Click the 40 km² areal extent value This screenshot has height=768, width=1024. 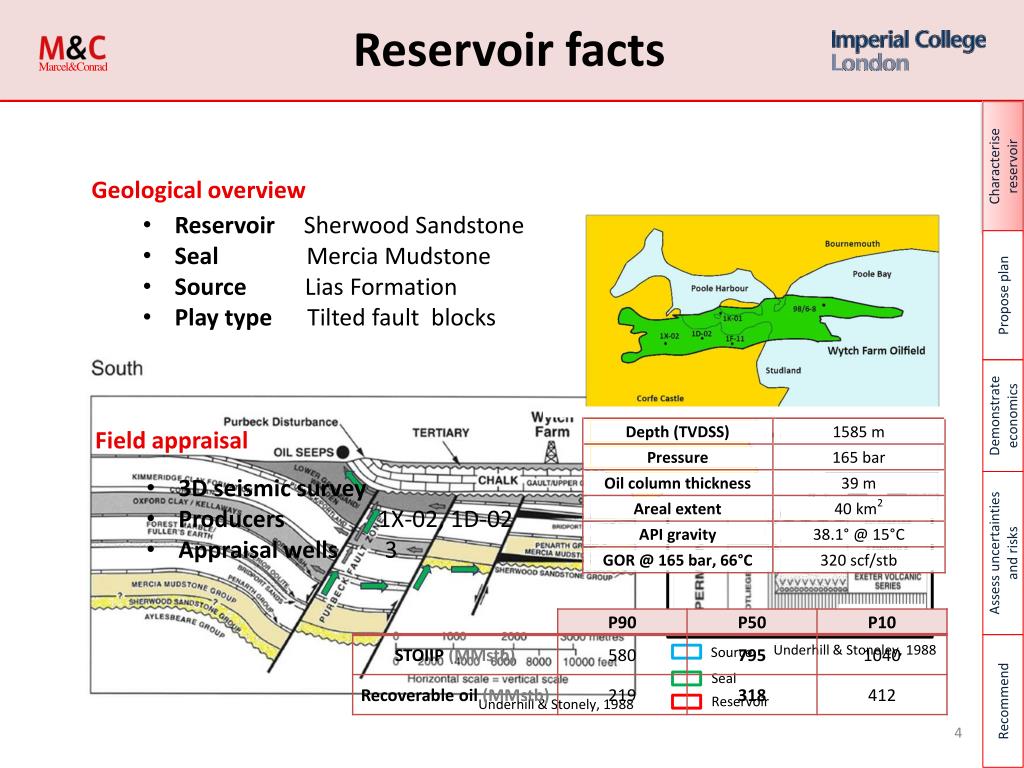pyautogui.click(x=859, y=509)
